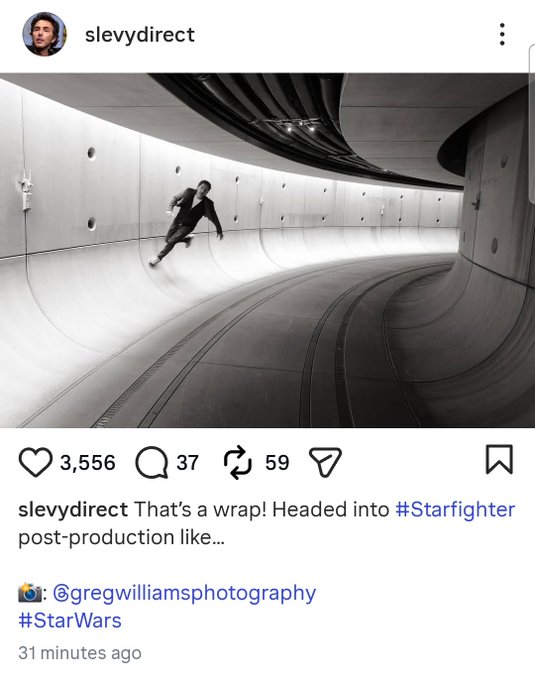Click the camera emoji in the caption
This screenshot has height=680, width=535.
29,593
